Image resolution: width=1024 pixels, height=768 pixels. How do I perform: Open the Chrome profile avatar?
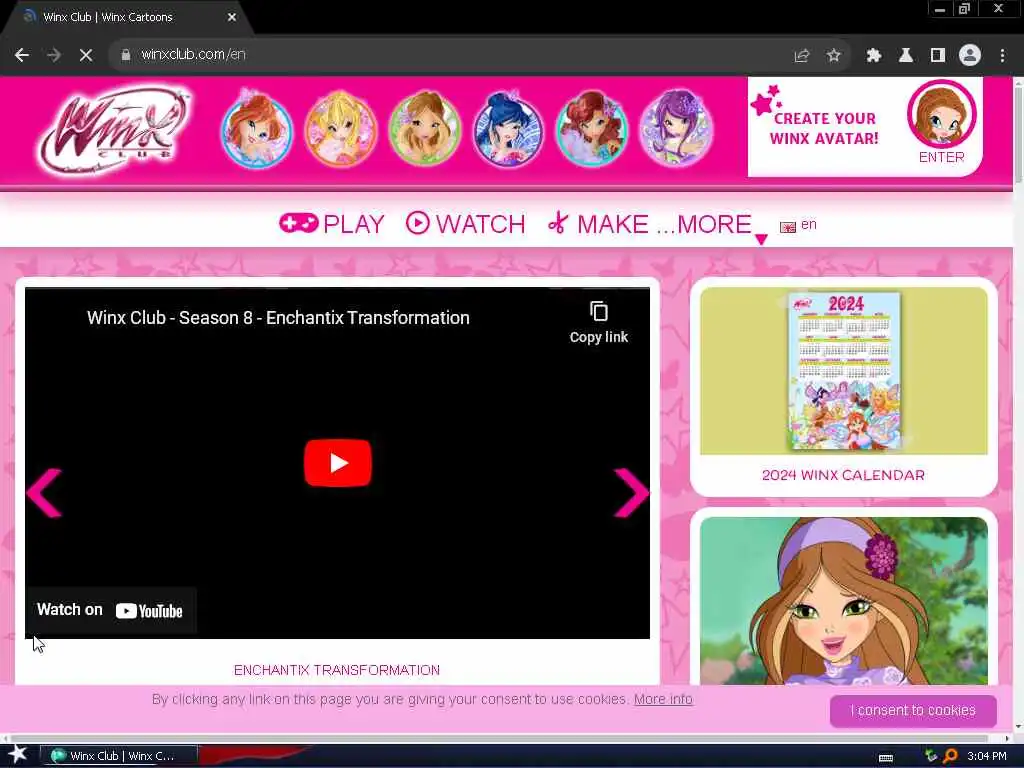point(970,56)
